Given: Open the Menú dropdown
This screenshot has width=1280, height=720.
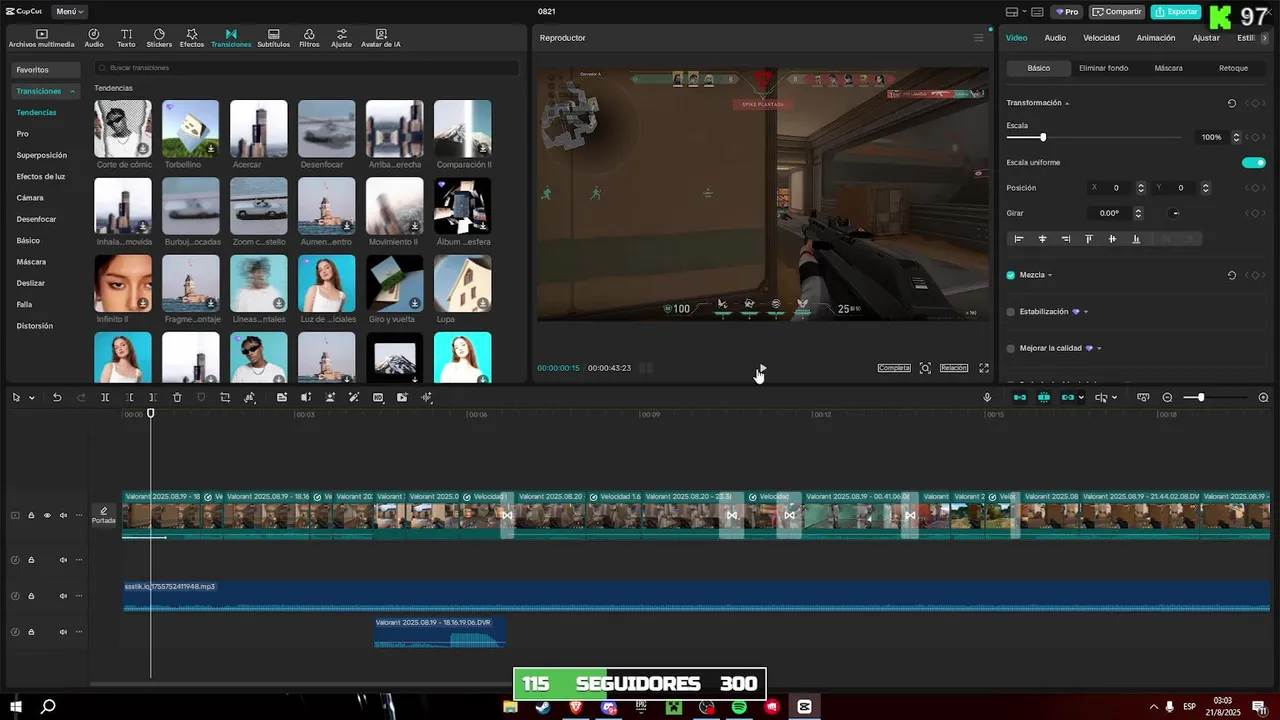Looking at the screenshot, I should [x=69, y=12].
